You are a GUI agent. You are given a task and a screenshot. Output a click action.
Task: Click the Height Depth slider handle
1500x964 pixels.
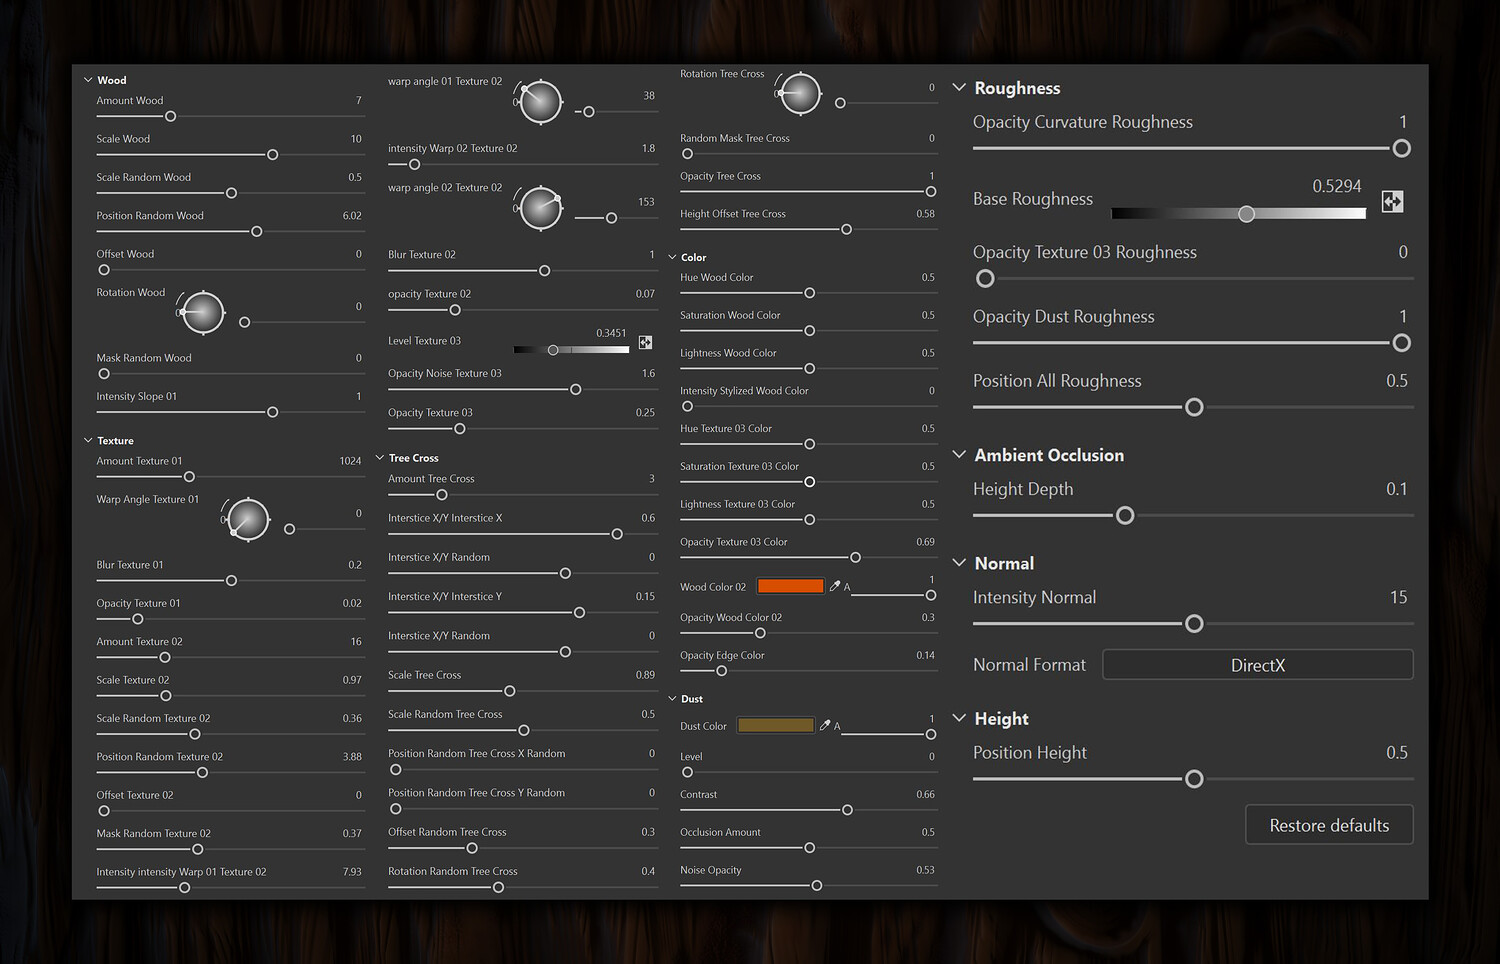(1125, 516)
